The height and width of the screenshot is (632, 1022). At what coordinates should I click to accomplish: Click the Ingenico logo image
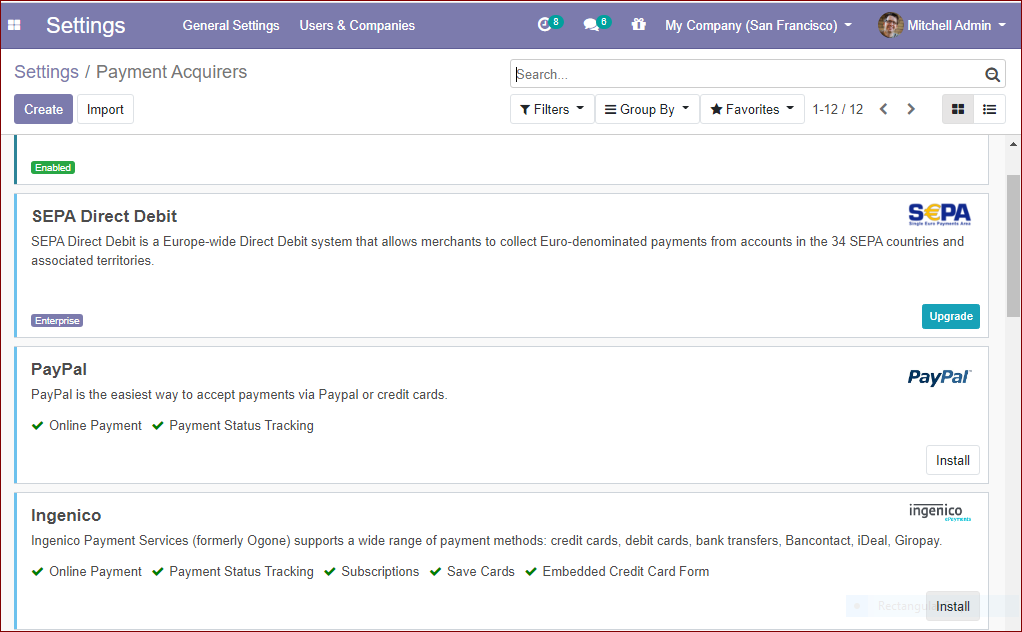tap(939, 511)
